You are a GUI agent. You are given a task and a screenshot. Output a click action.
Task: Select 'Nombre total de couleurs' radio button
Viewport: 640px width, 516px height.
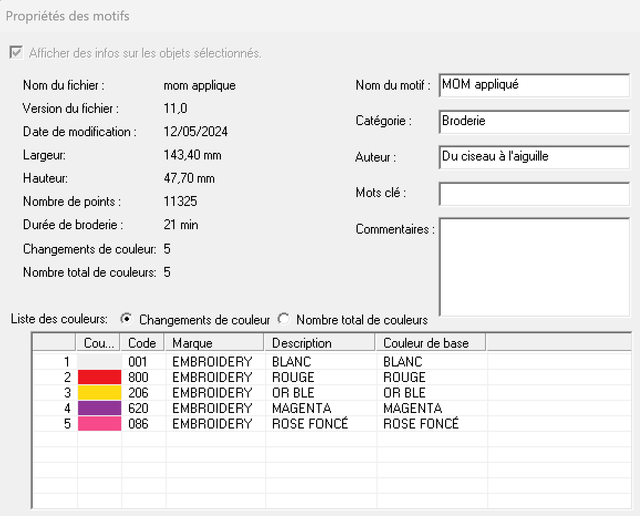pos(283,319)
